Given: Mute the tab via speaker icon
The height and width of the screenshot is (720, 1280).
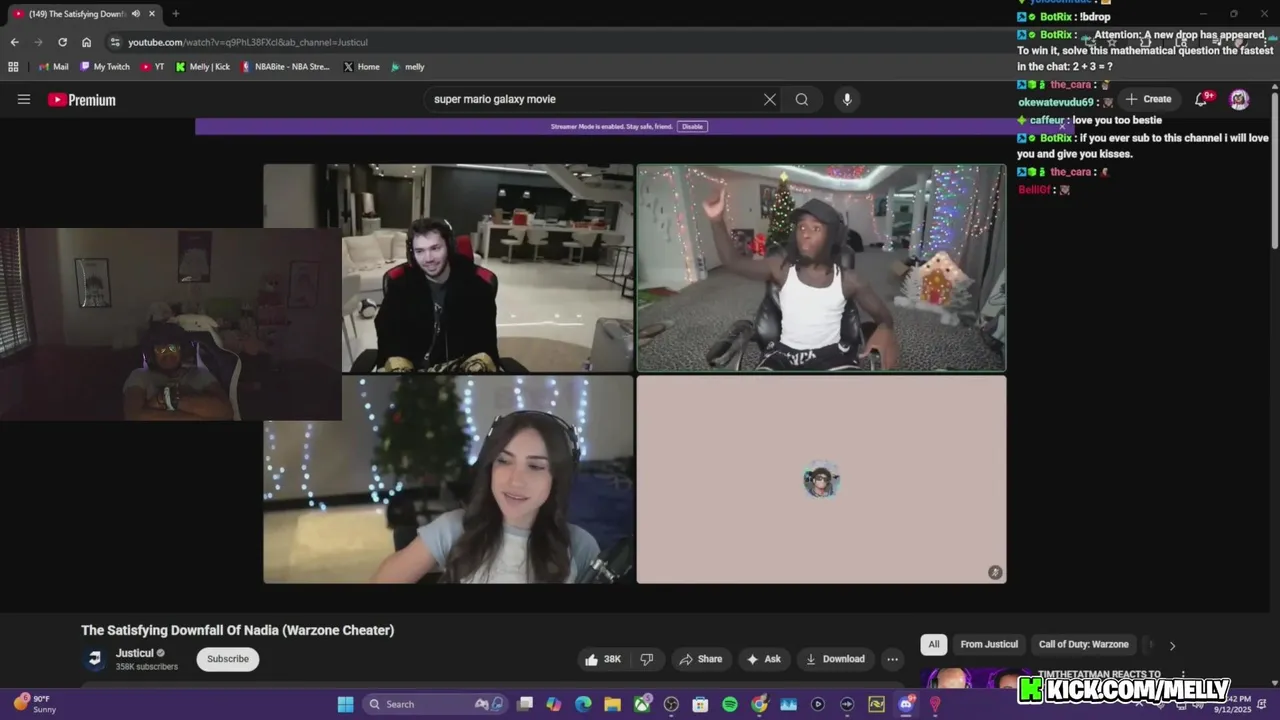Looking at the screenshot, I should pyautogui.click(x=136, y=14).
